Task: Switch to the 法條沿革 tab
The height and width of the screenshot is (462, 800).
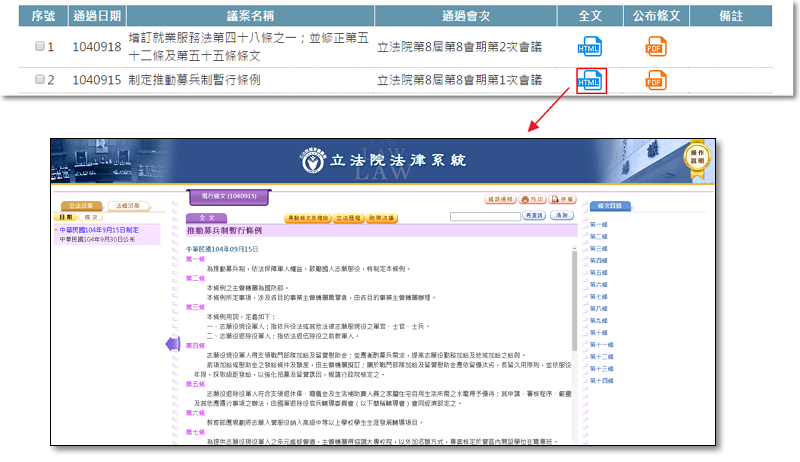Action: (126, 205)
